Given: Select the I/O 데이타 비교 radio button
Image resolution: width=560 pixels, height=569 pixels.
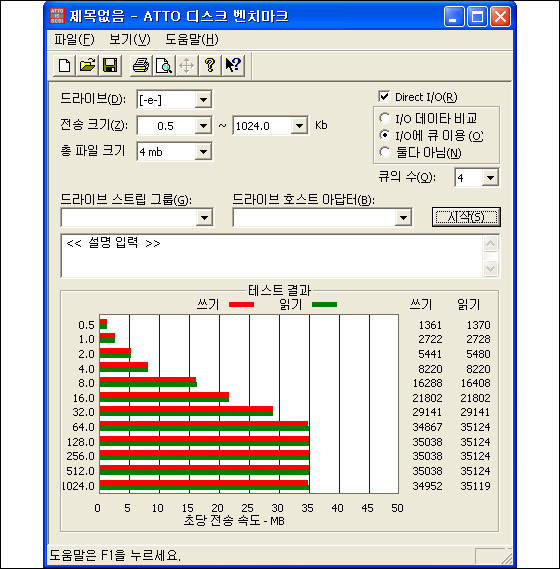Looking at the screenshot, I should click(x=384, y=118).
